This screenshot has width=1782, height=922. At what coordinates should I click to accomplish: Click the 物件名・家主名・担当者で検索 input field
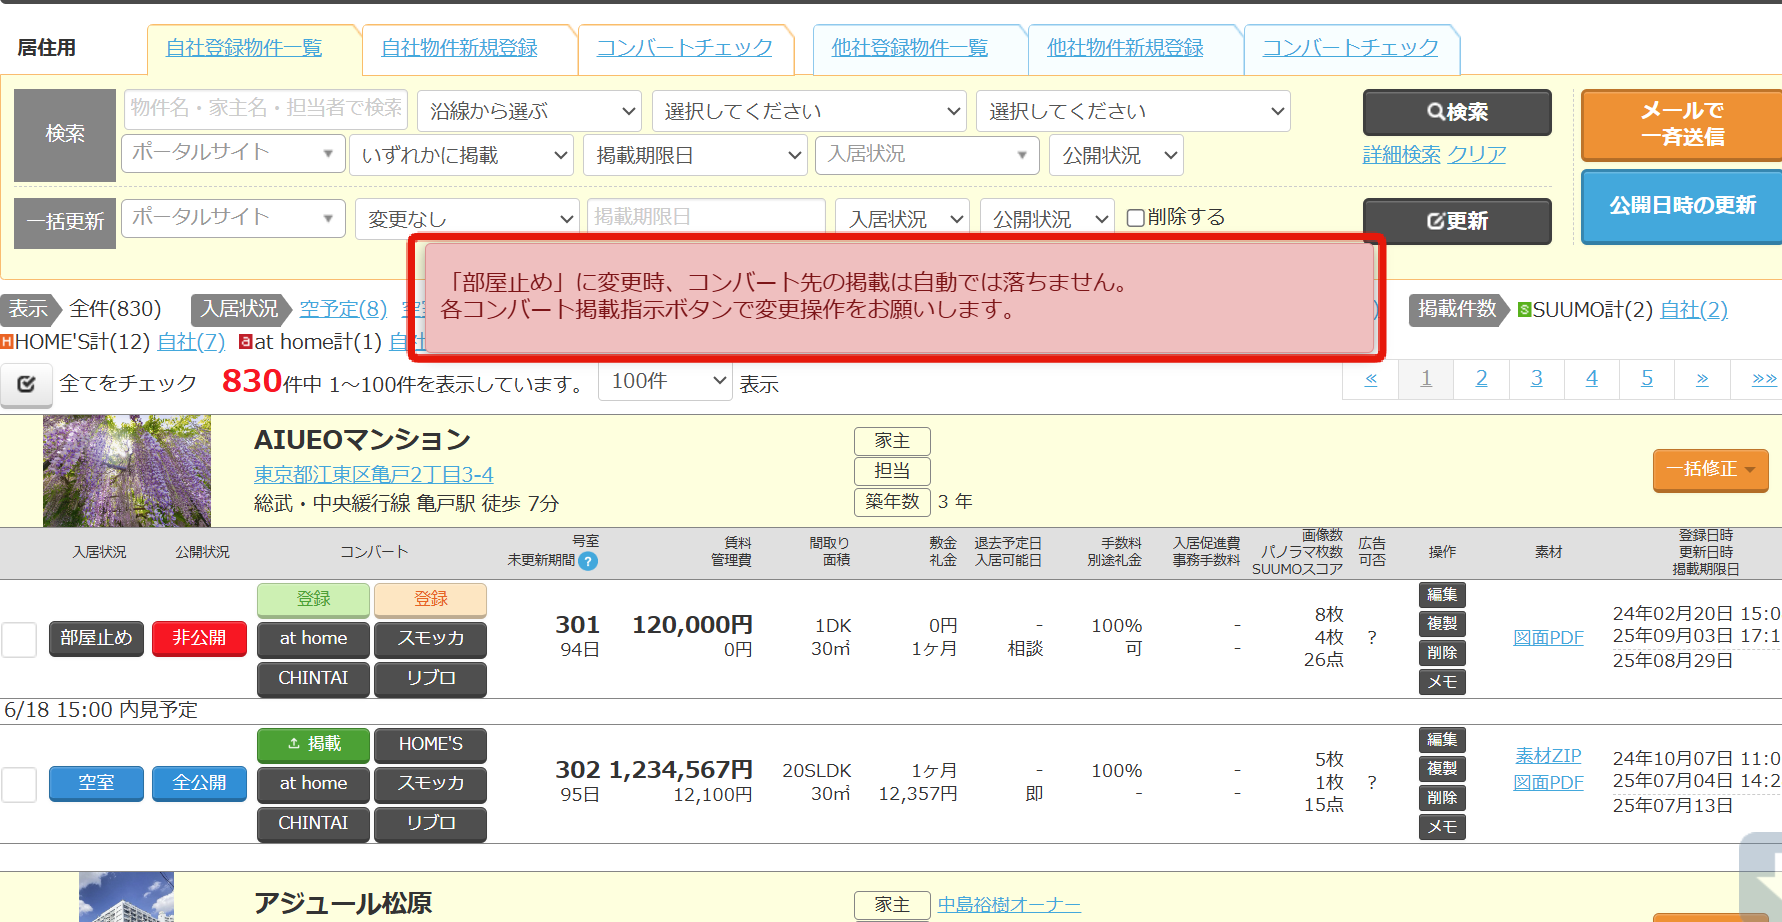[266, 108]
